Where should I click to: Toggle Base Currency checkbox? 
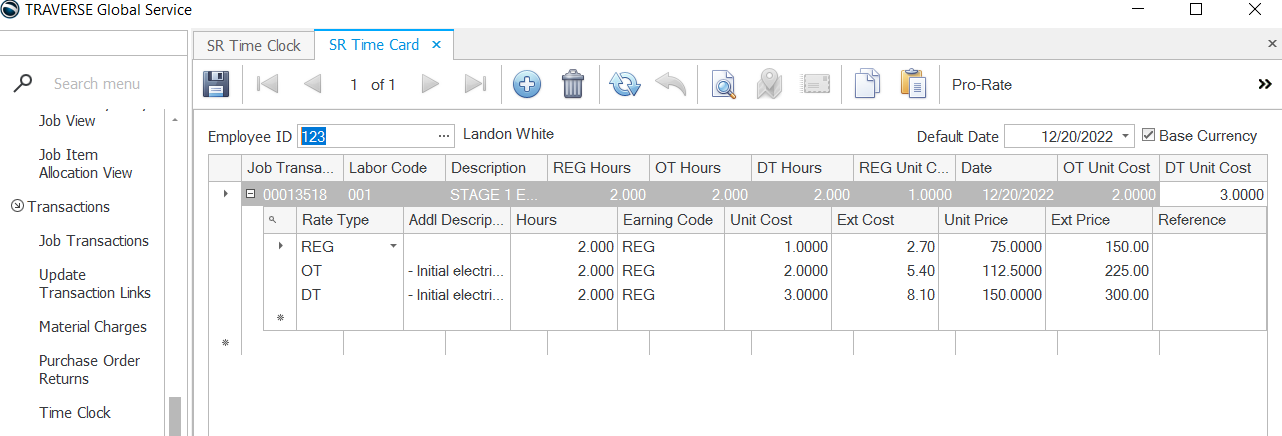point(1148,135)
